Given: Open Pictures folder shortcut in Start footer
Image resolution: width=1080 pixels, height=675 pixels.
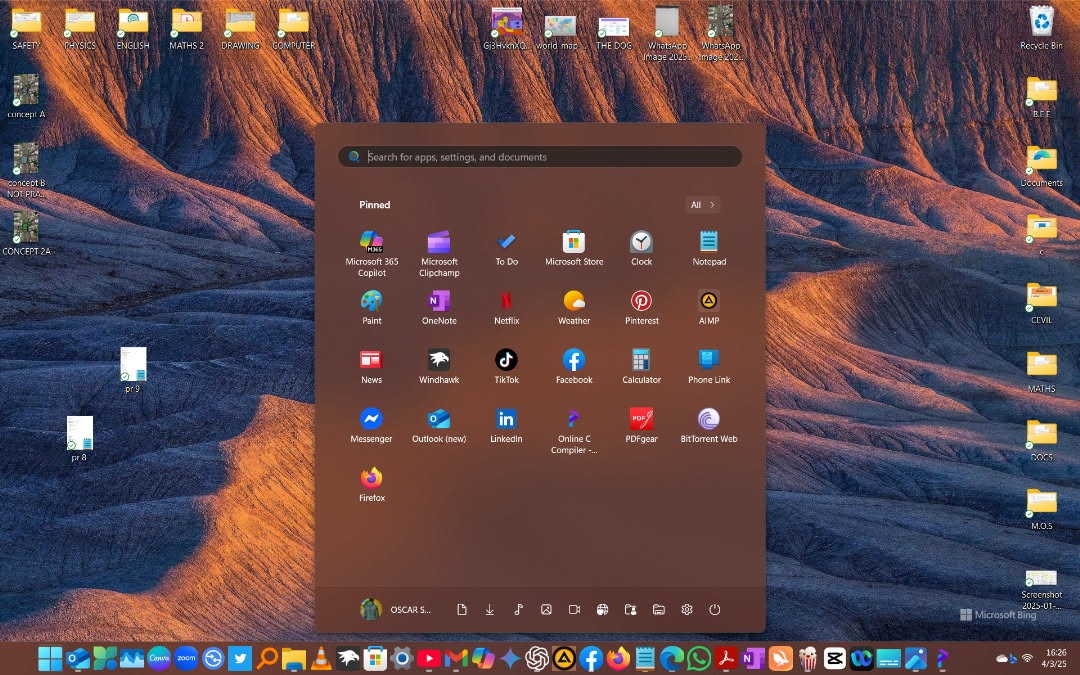Looking at the screenshot, I should 546,610.
